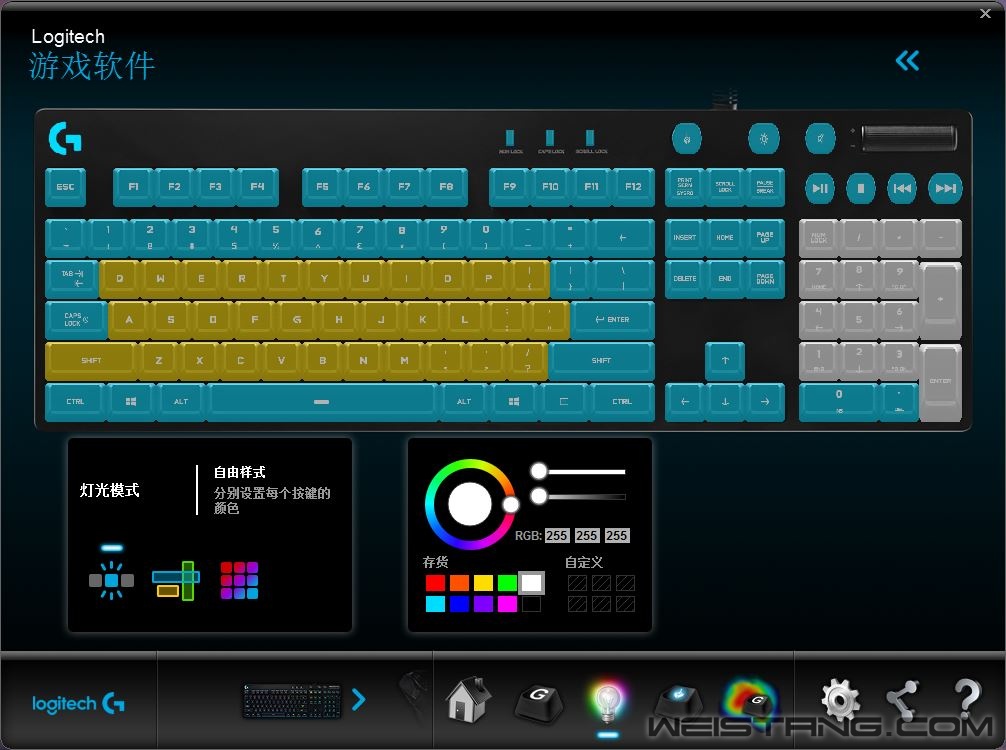
Task: Click the lower slider handle beside the color wheel
Action: pyautogui.click(x=539, y=496)
